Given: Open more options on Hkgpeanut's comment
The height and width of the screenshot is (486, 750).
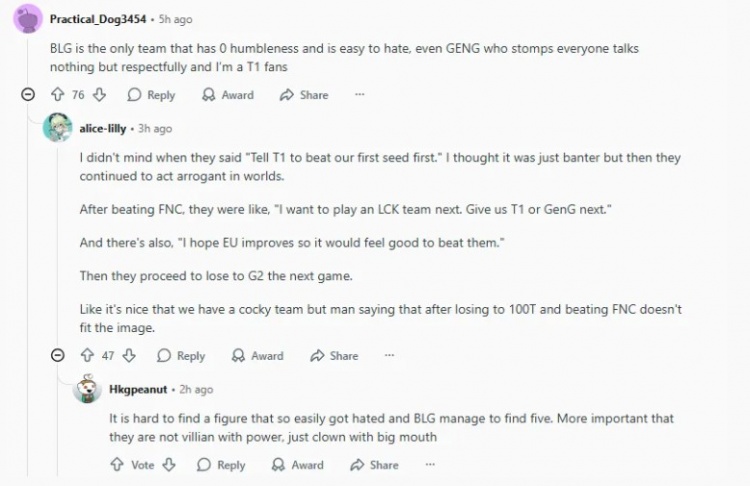Looking at the screenshot, I should (430, 465).
